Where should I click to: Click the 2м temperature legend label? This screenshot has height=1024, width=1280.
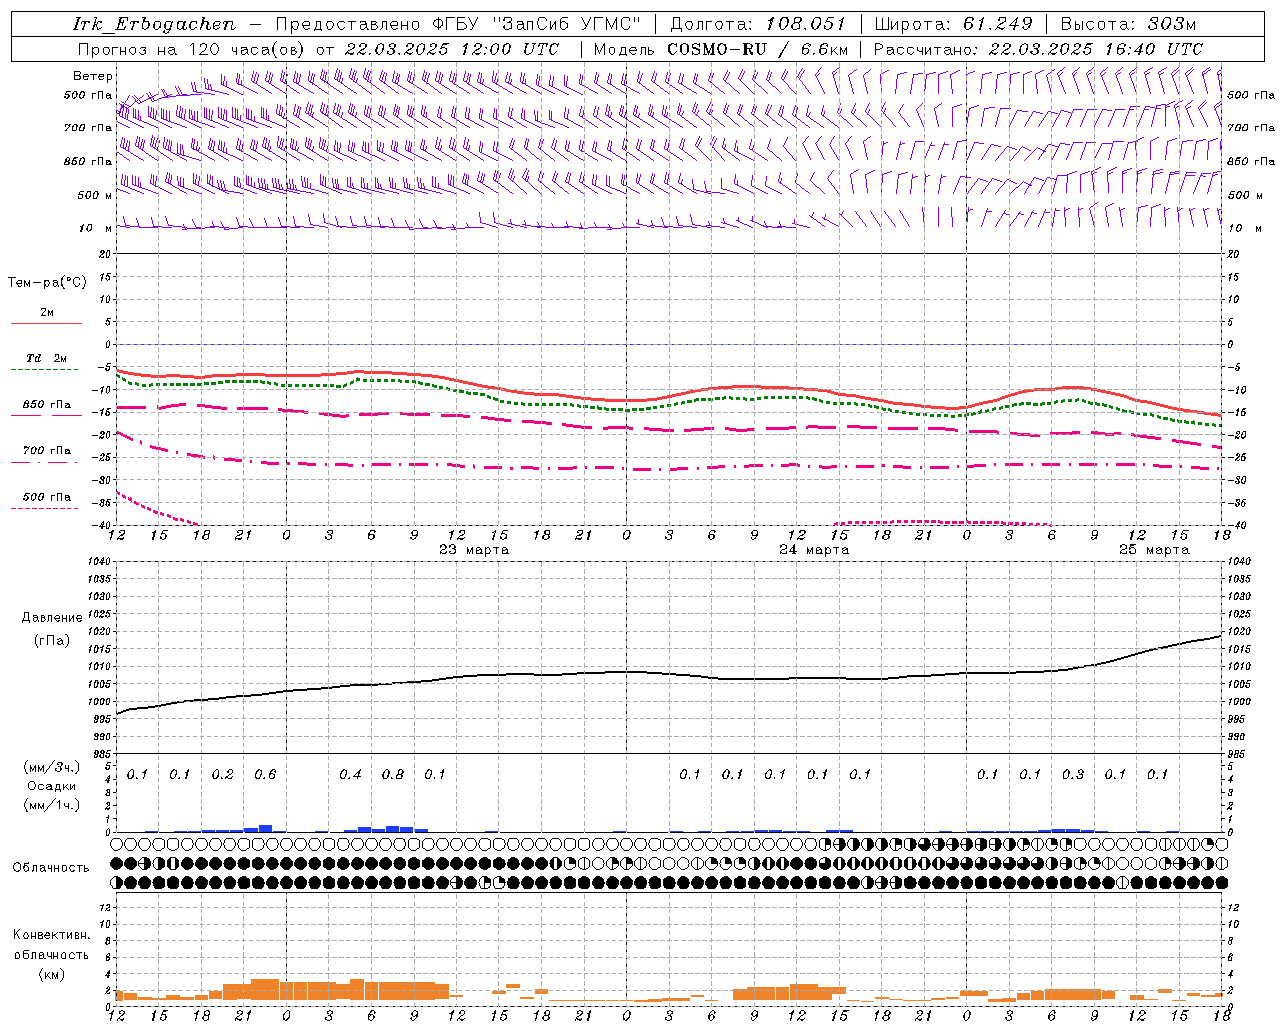[47, 312]
